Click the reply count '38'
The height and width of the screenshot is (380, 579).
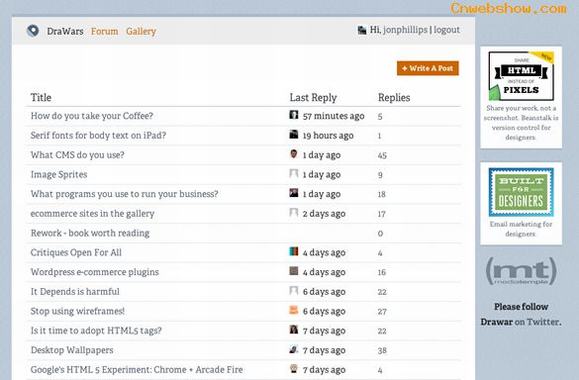(382, 350)
